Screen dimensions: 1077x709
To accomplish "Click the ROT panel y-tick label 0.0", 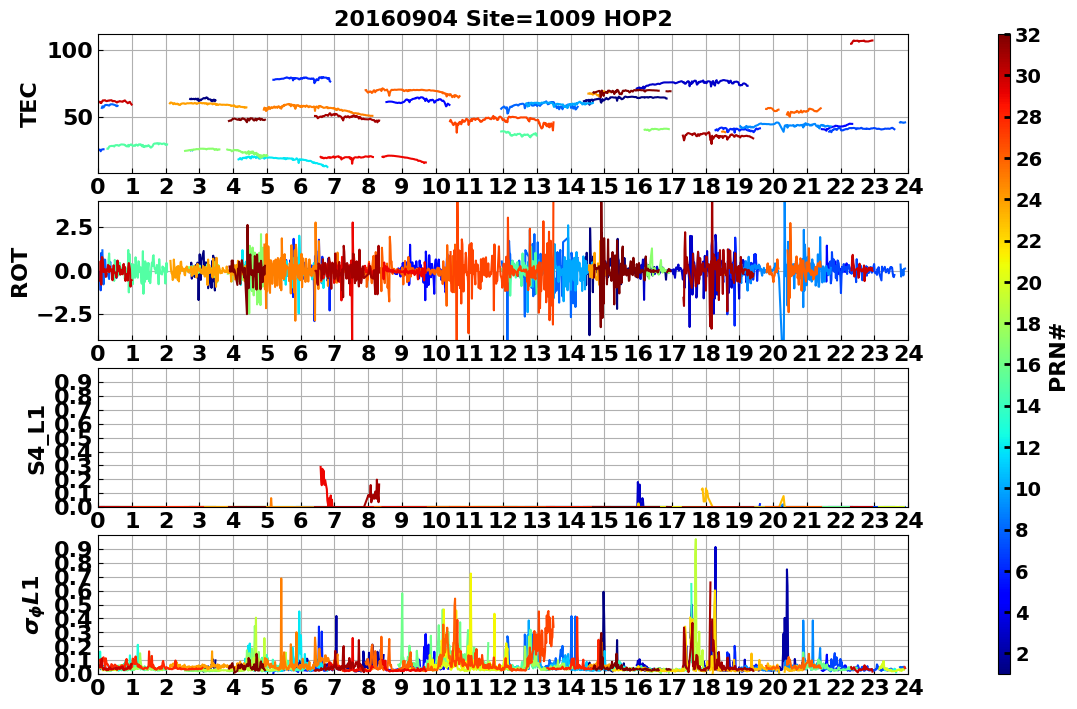I will [x=71, y=271].
